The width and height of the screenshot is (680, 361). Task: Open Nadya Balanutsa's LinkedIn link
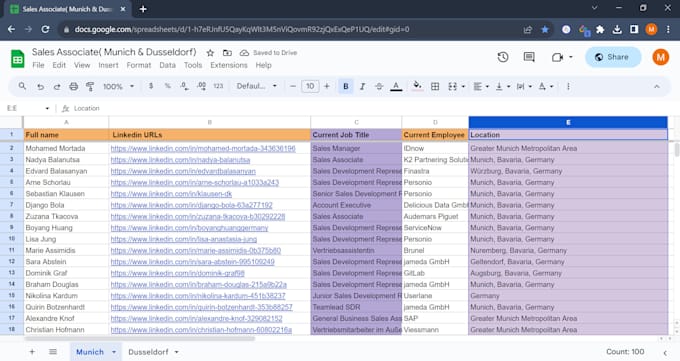click(x=180, y=160)
